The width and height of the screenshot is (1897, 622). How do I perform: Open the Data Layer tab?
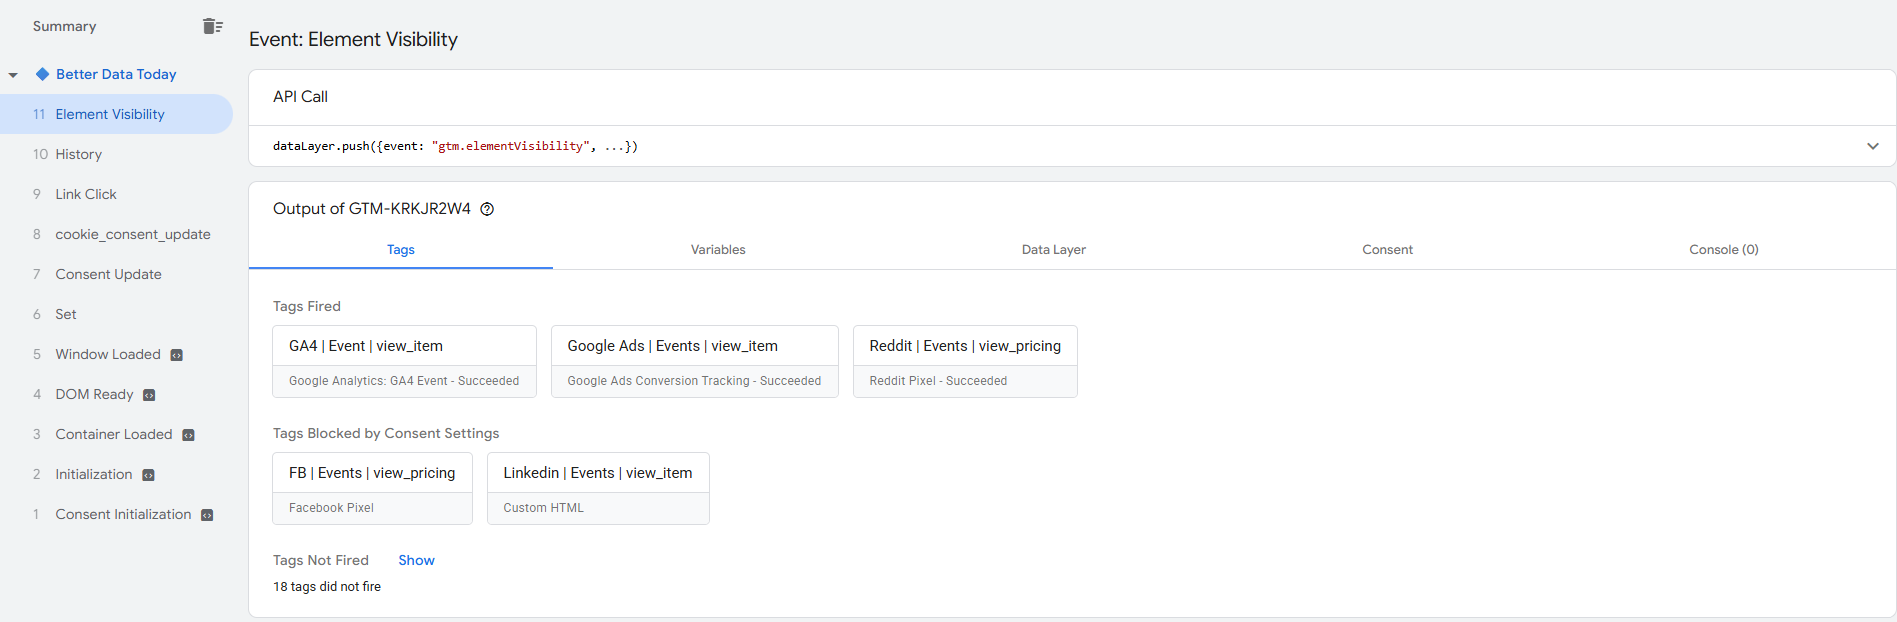click(1054, 250)
